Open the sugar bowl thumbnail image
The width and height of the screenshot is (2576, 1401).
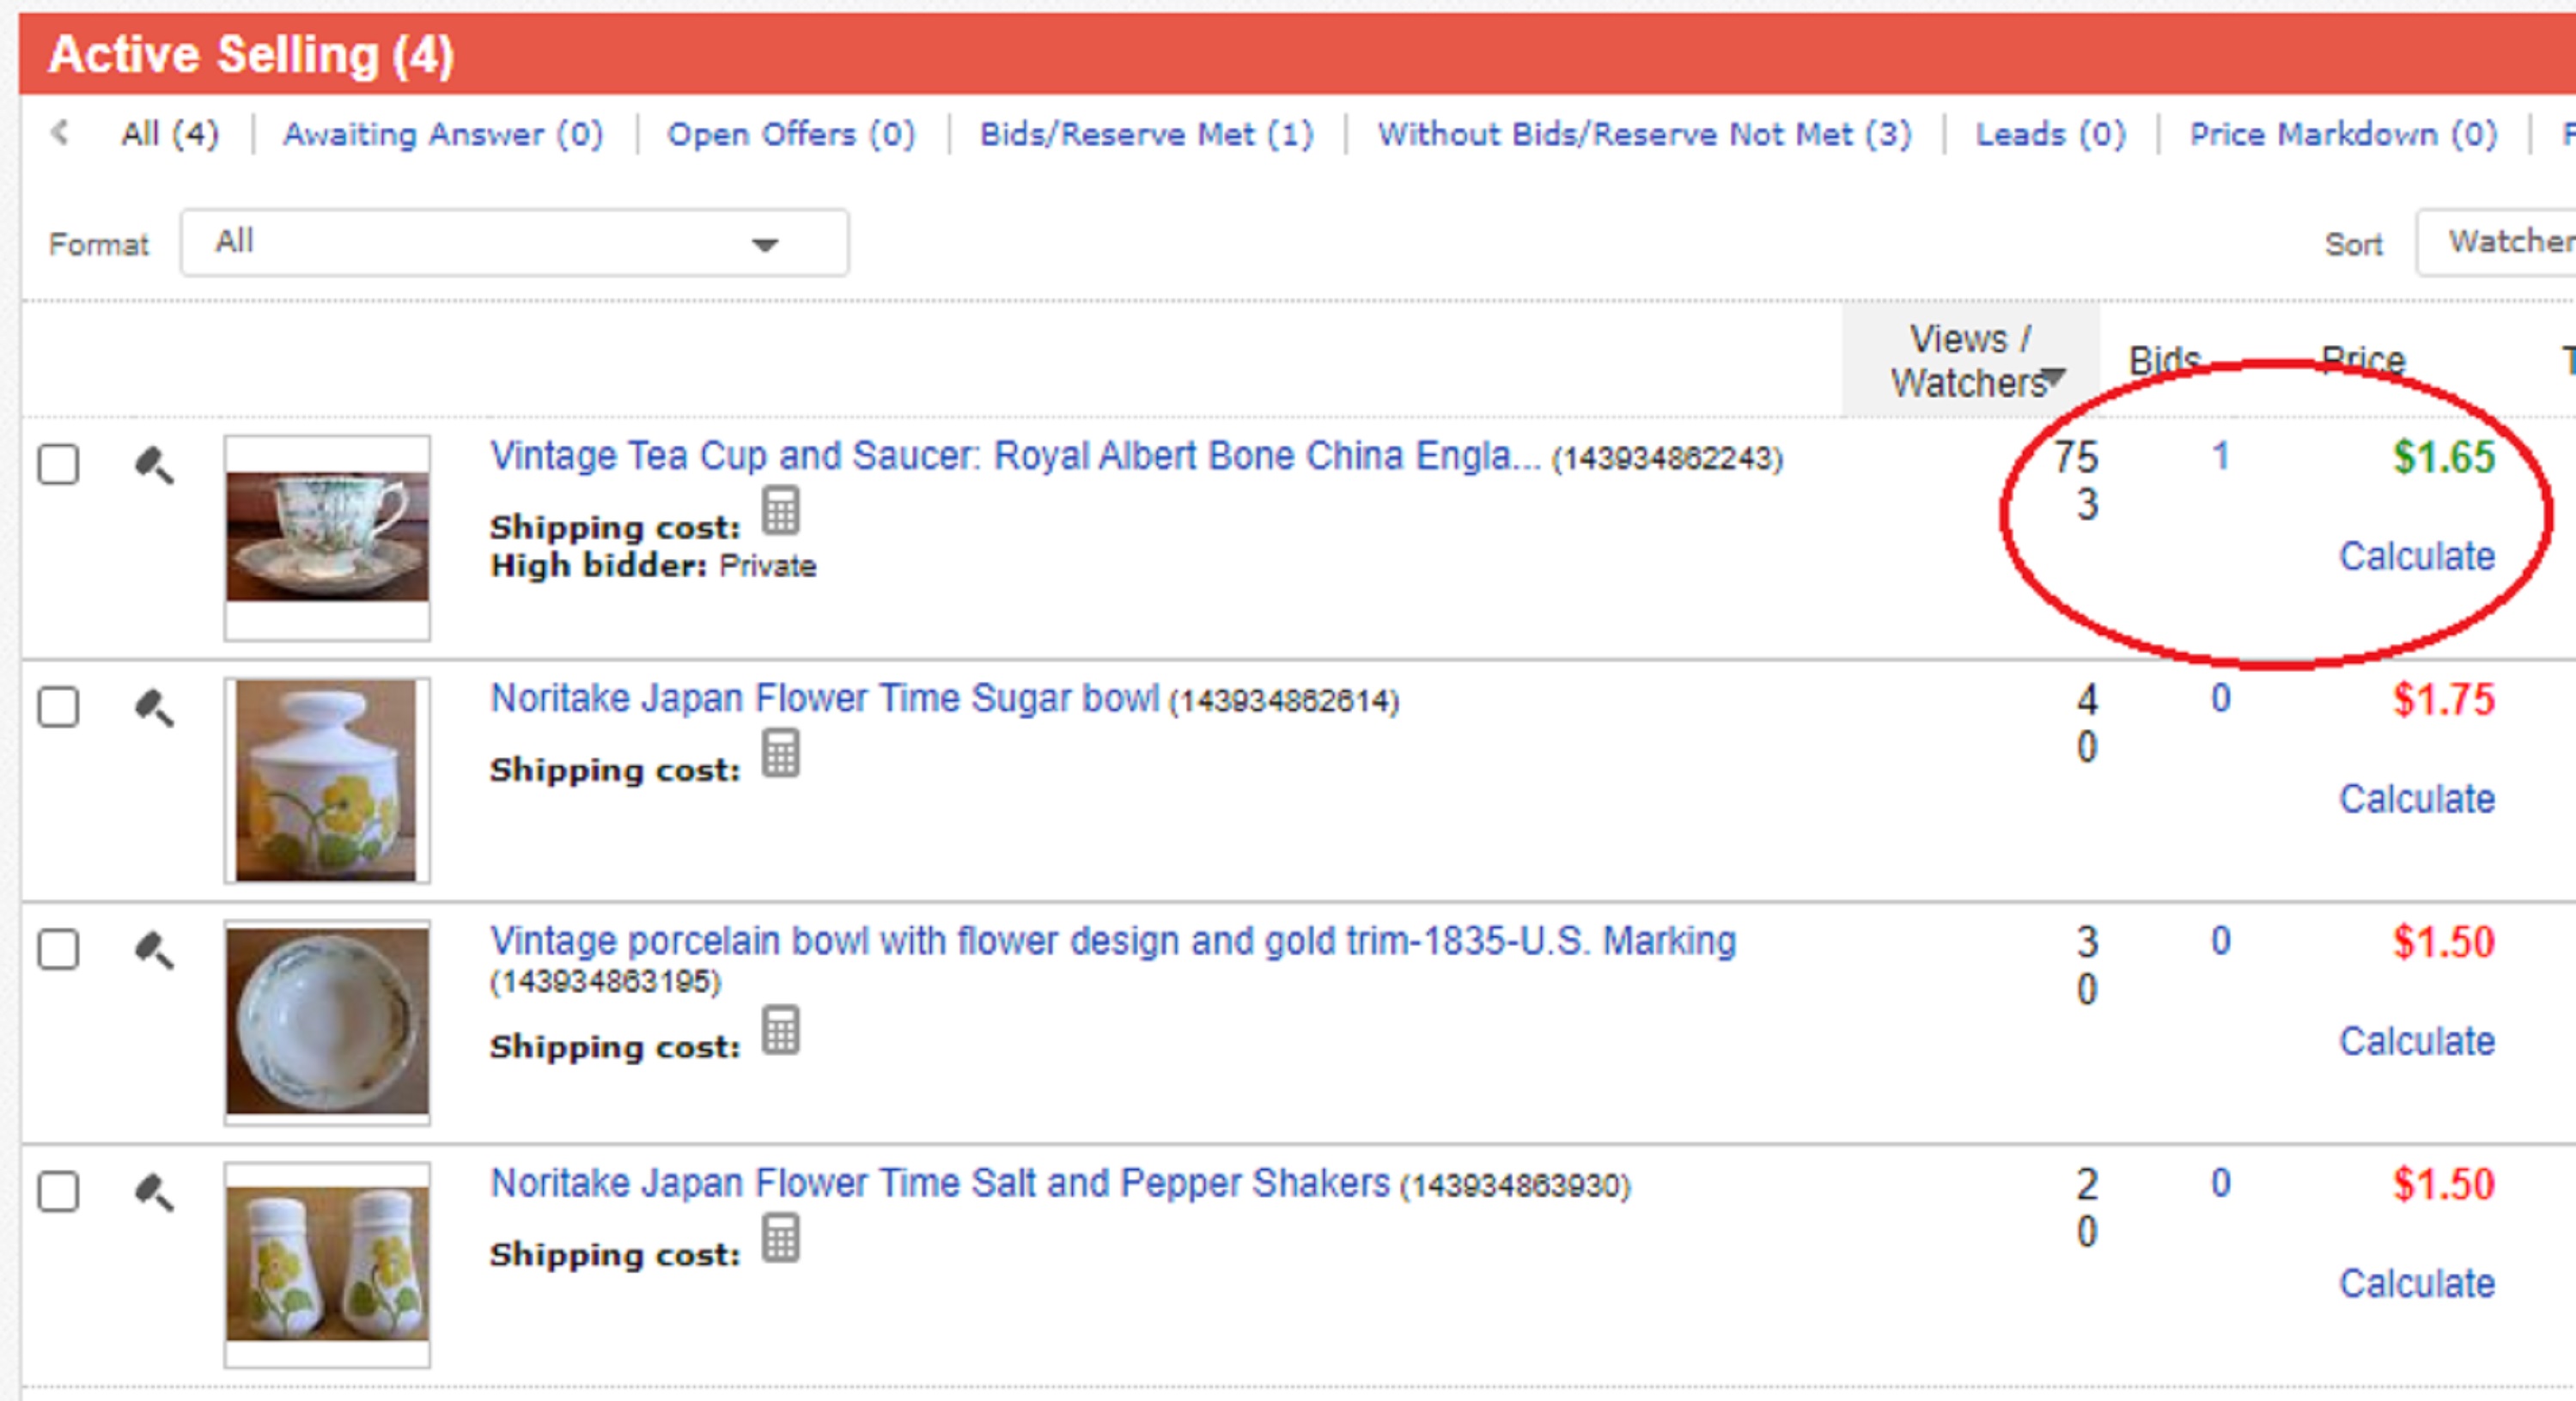[327, 780]
